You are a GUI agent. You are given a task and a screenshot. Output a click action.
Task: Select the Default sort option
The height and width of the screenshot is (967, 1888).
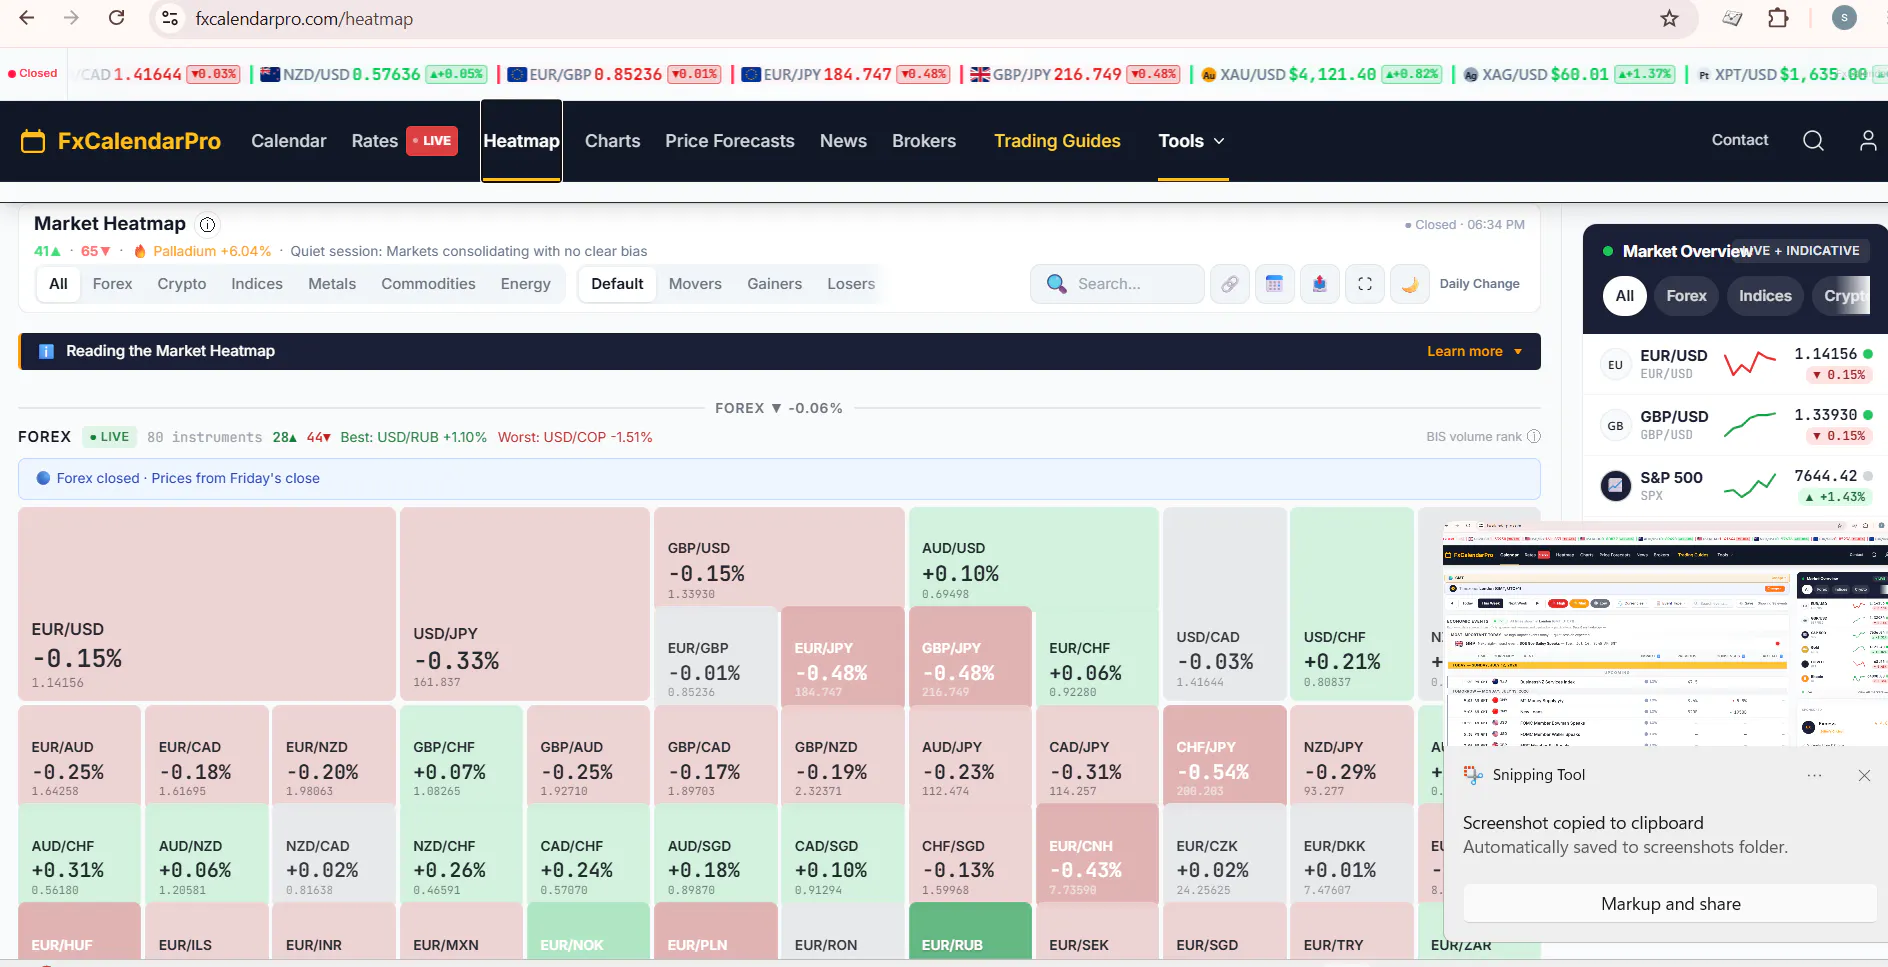pos(617,284)
